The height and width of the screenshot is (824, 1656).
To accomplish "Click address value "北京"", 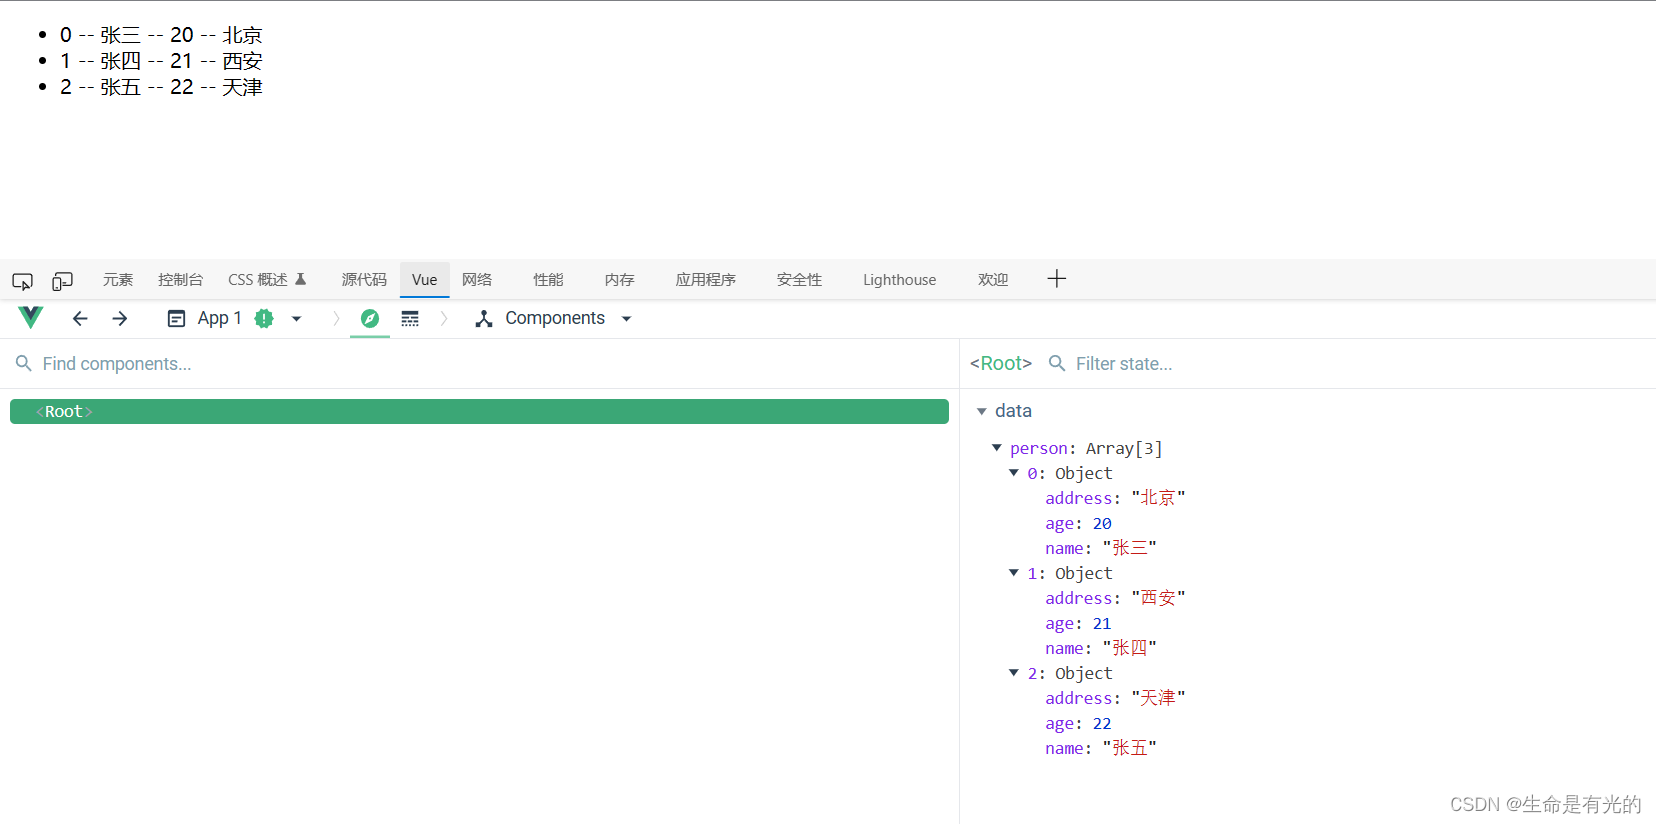I will tap(1158, 498).
